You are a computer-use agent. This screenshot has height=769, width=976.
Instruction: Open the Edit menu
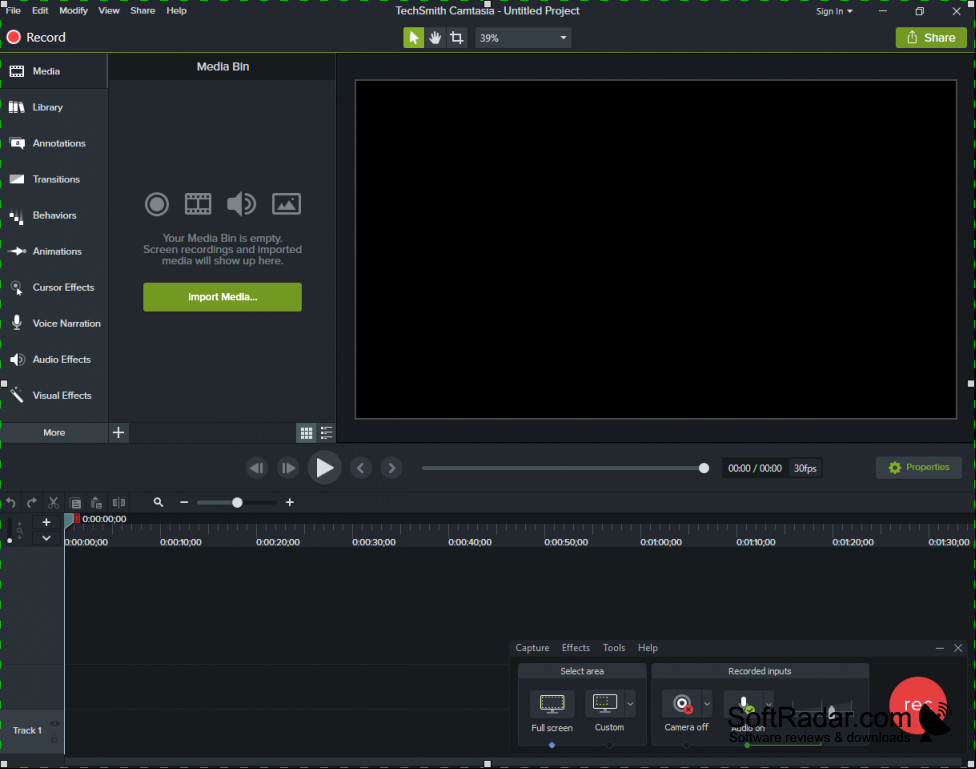(40, 11)
